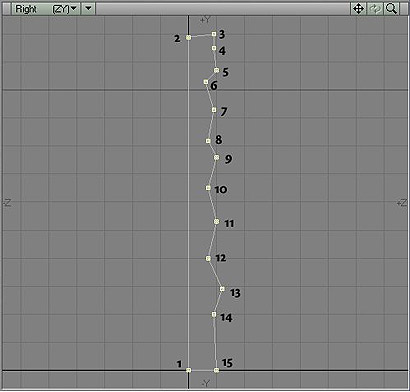This screenshot has height=392, width=410.
Task: Select the point labeled 2 at the top
Action: point(189,38)
